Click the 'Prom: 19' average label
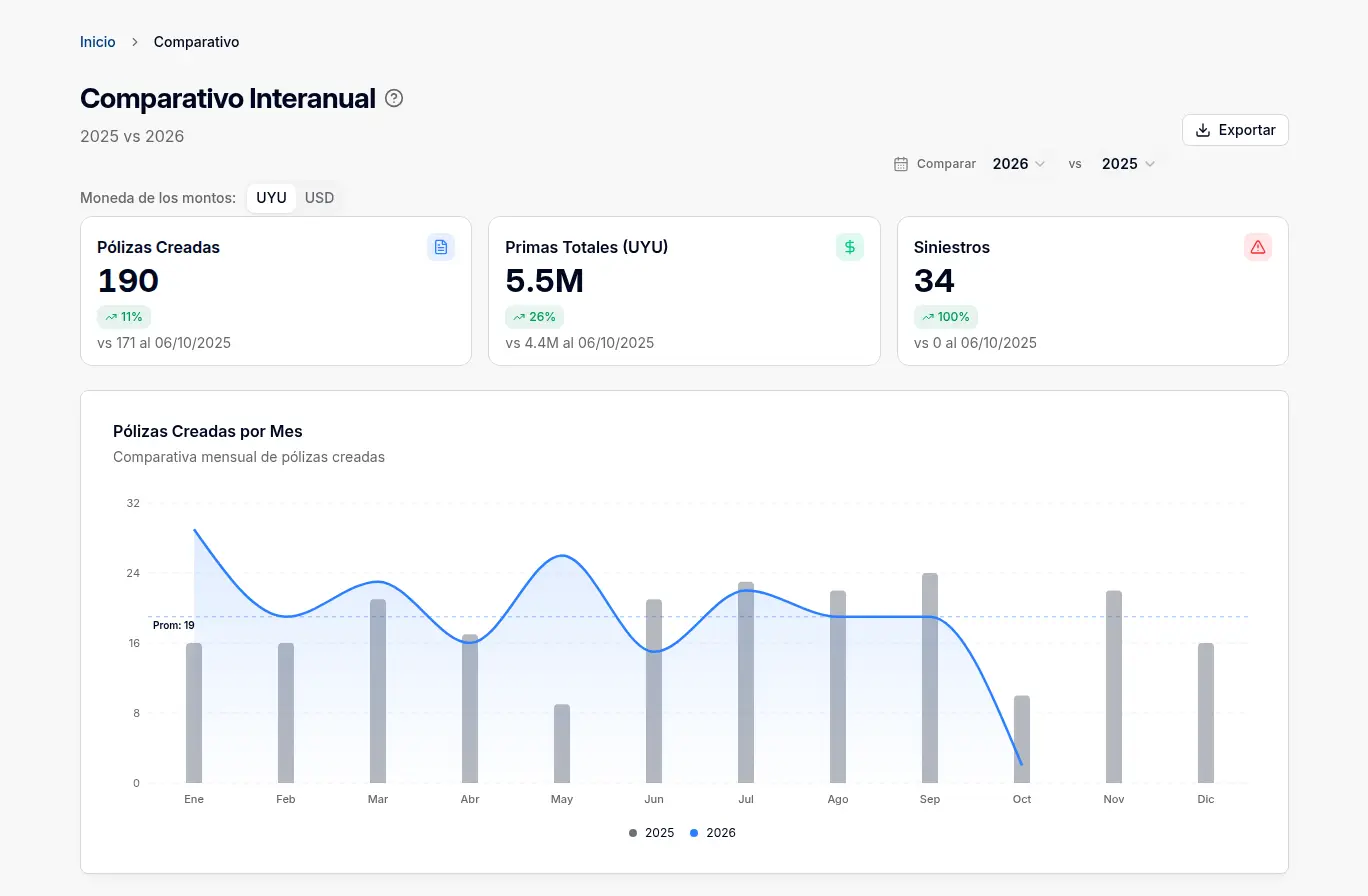 point(174,626)
